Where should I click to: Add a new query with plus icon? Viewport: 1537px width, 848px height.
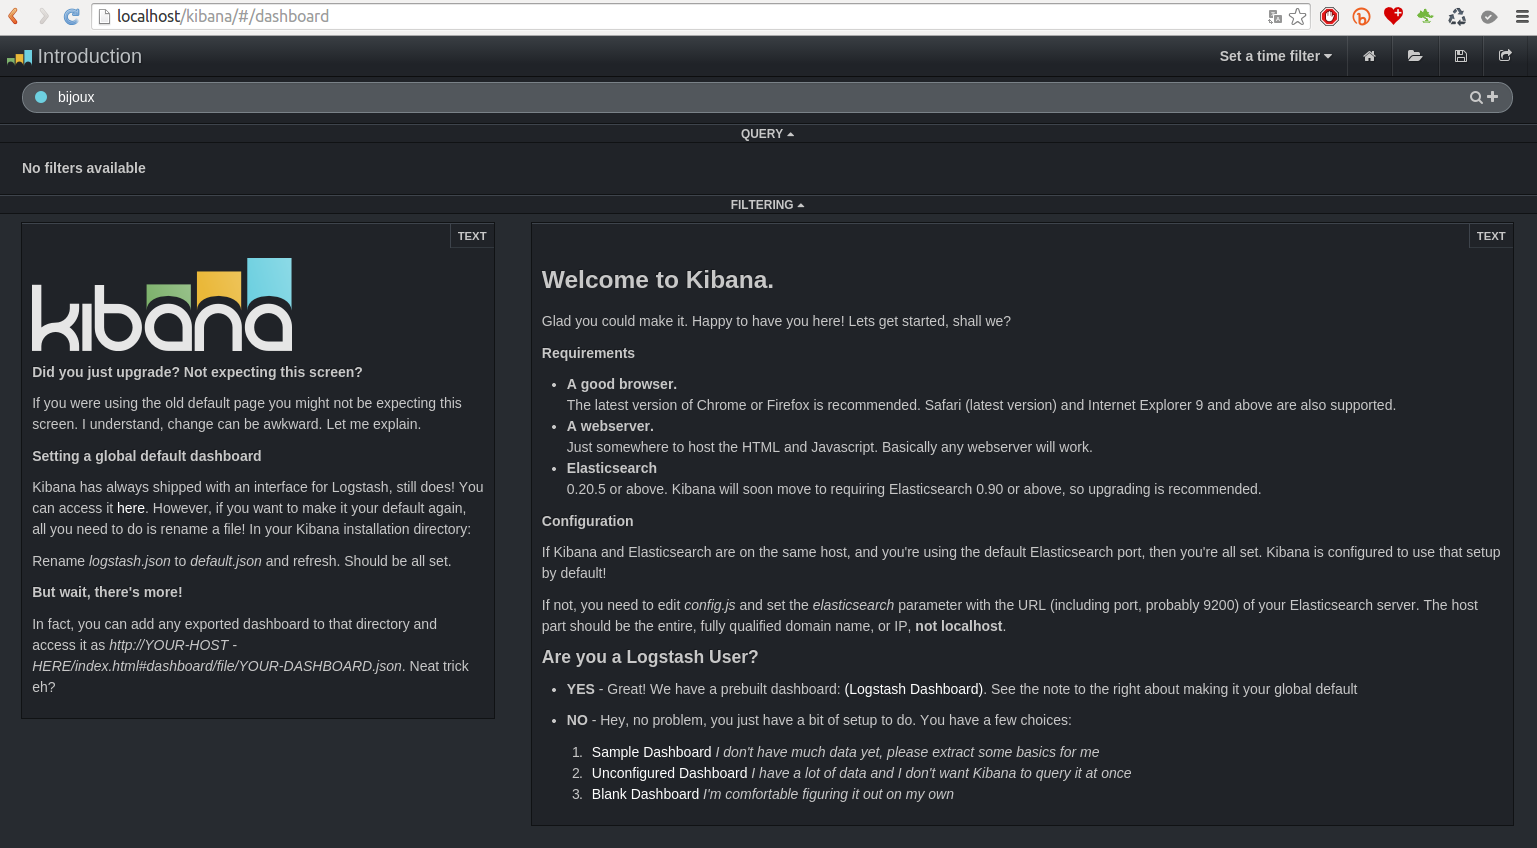(x=1493, y=97)
